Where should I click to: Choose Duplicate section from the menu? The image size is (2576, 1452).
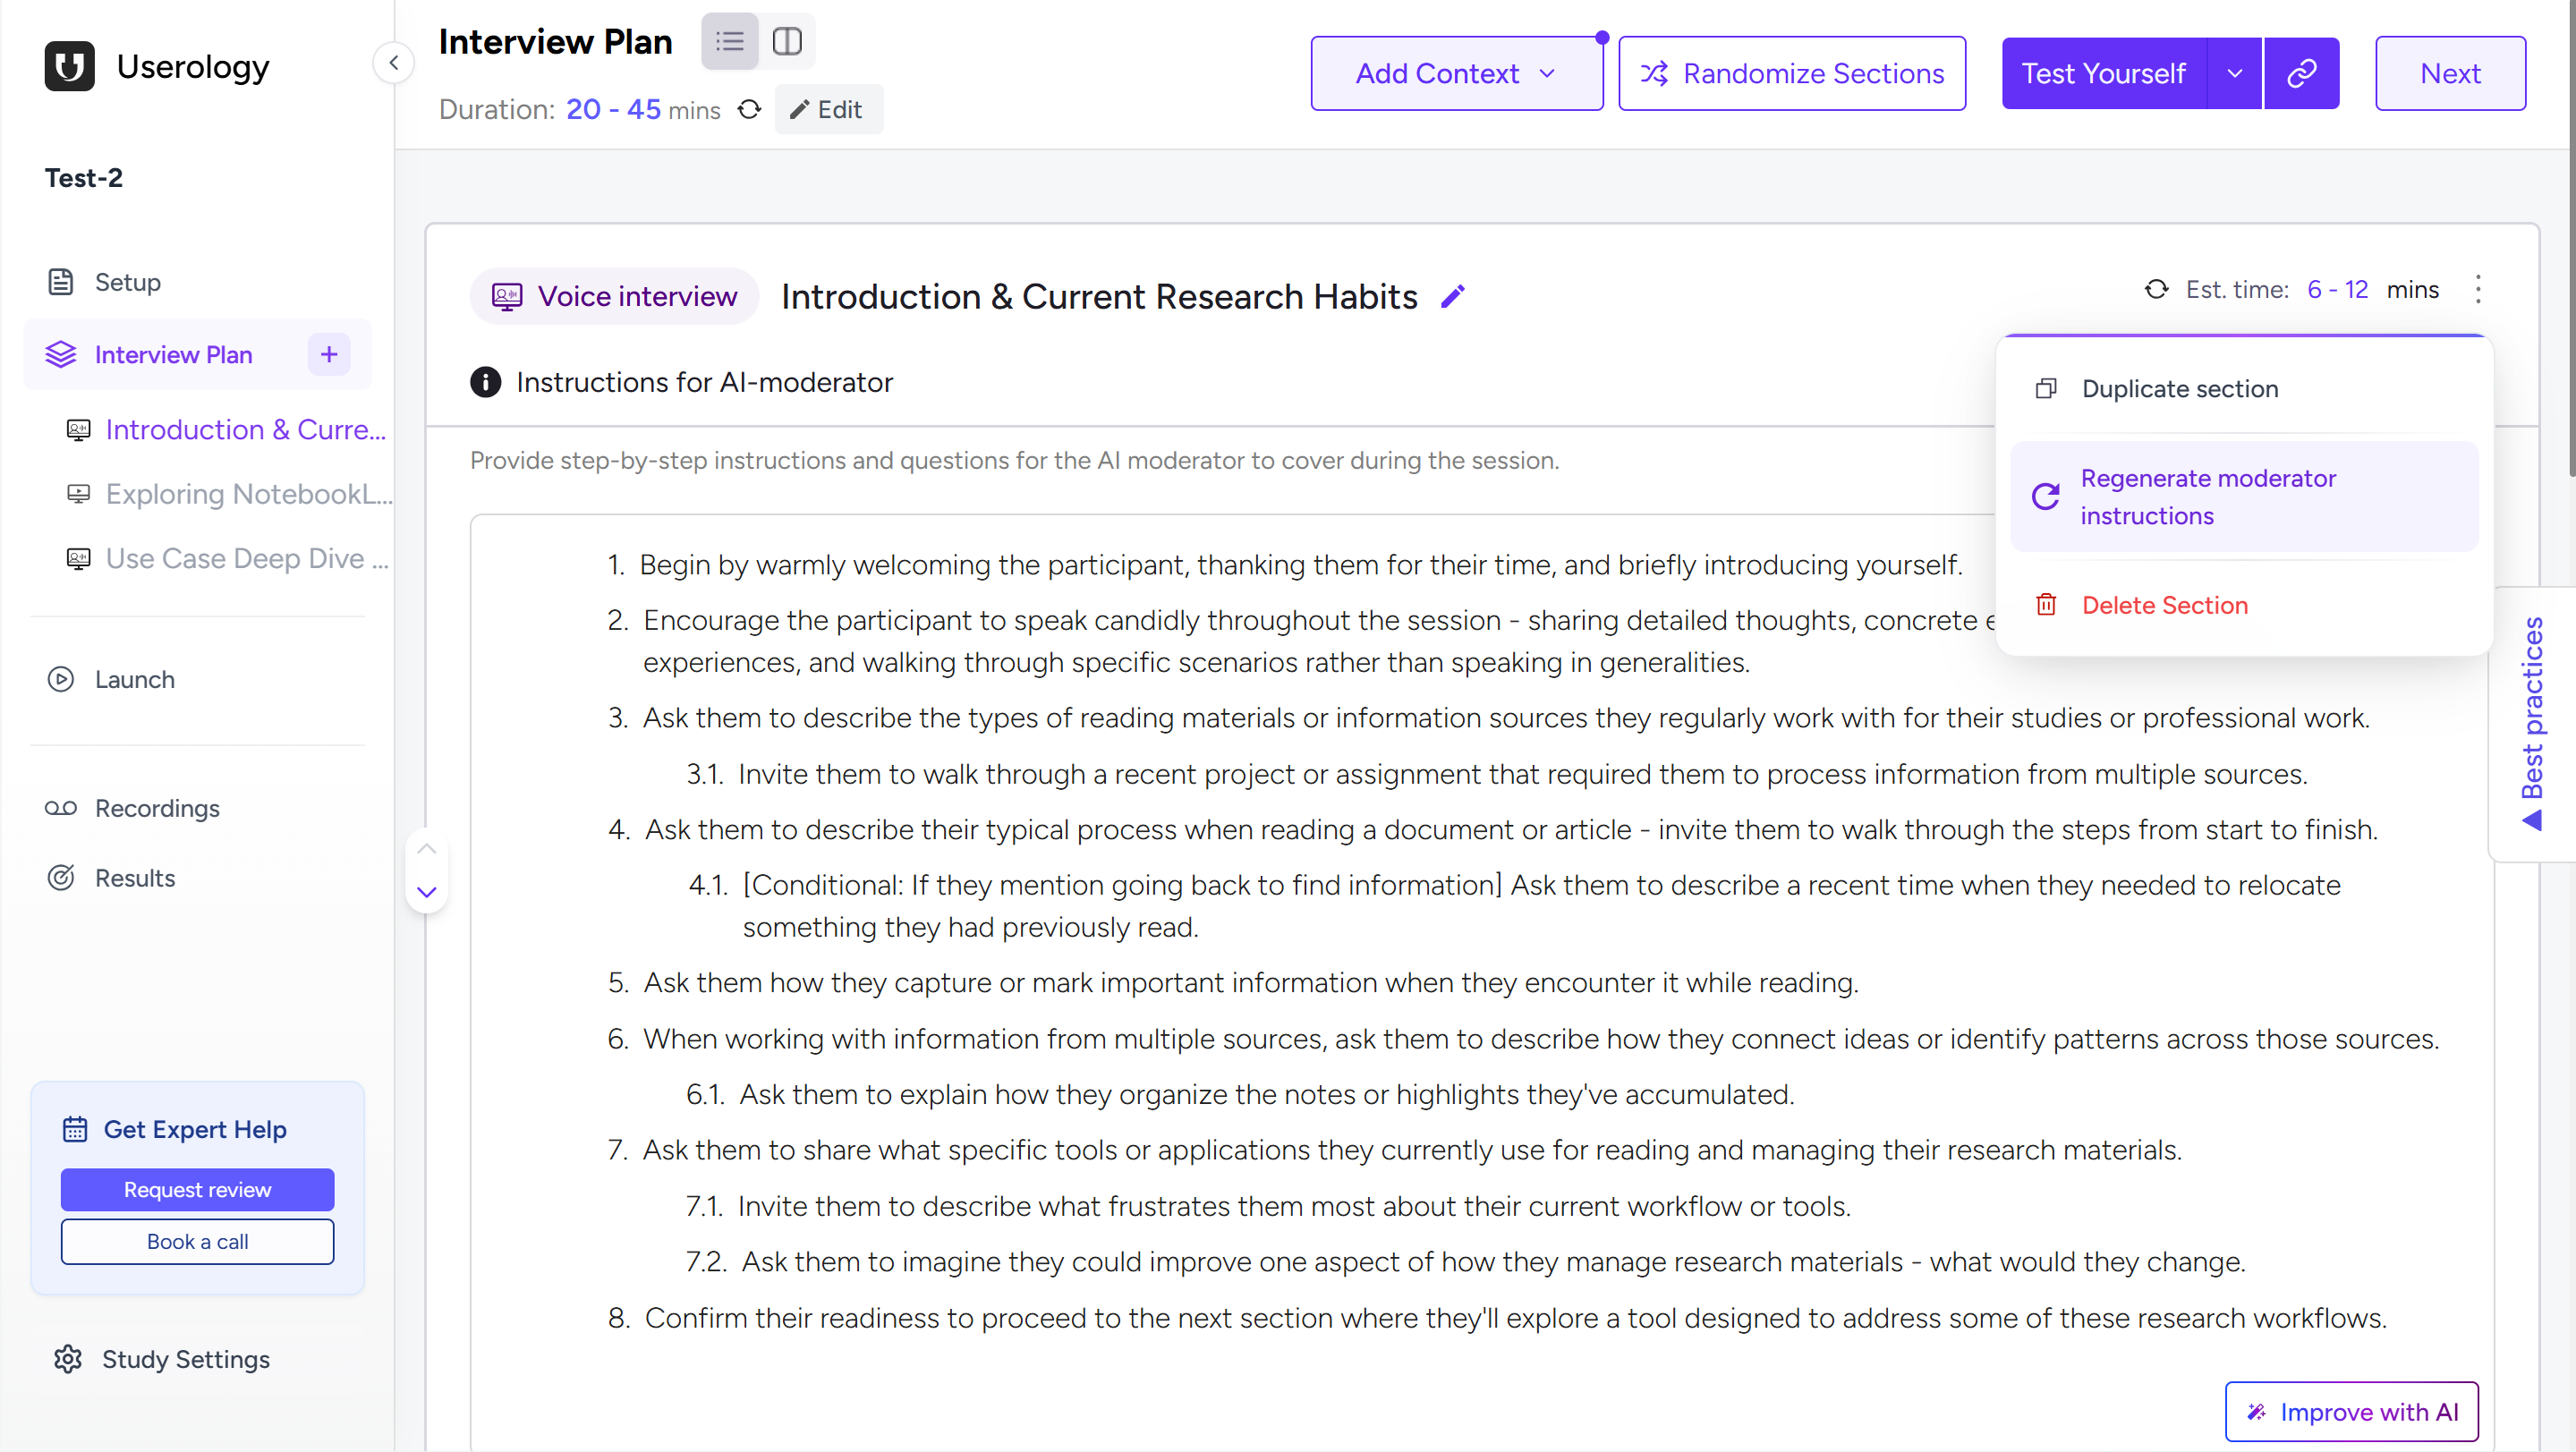click(x=2178, y=388)
